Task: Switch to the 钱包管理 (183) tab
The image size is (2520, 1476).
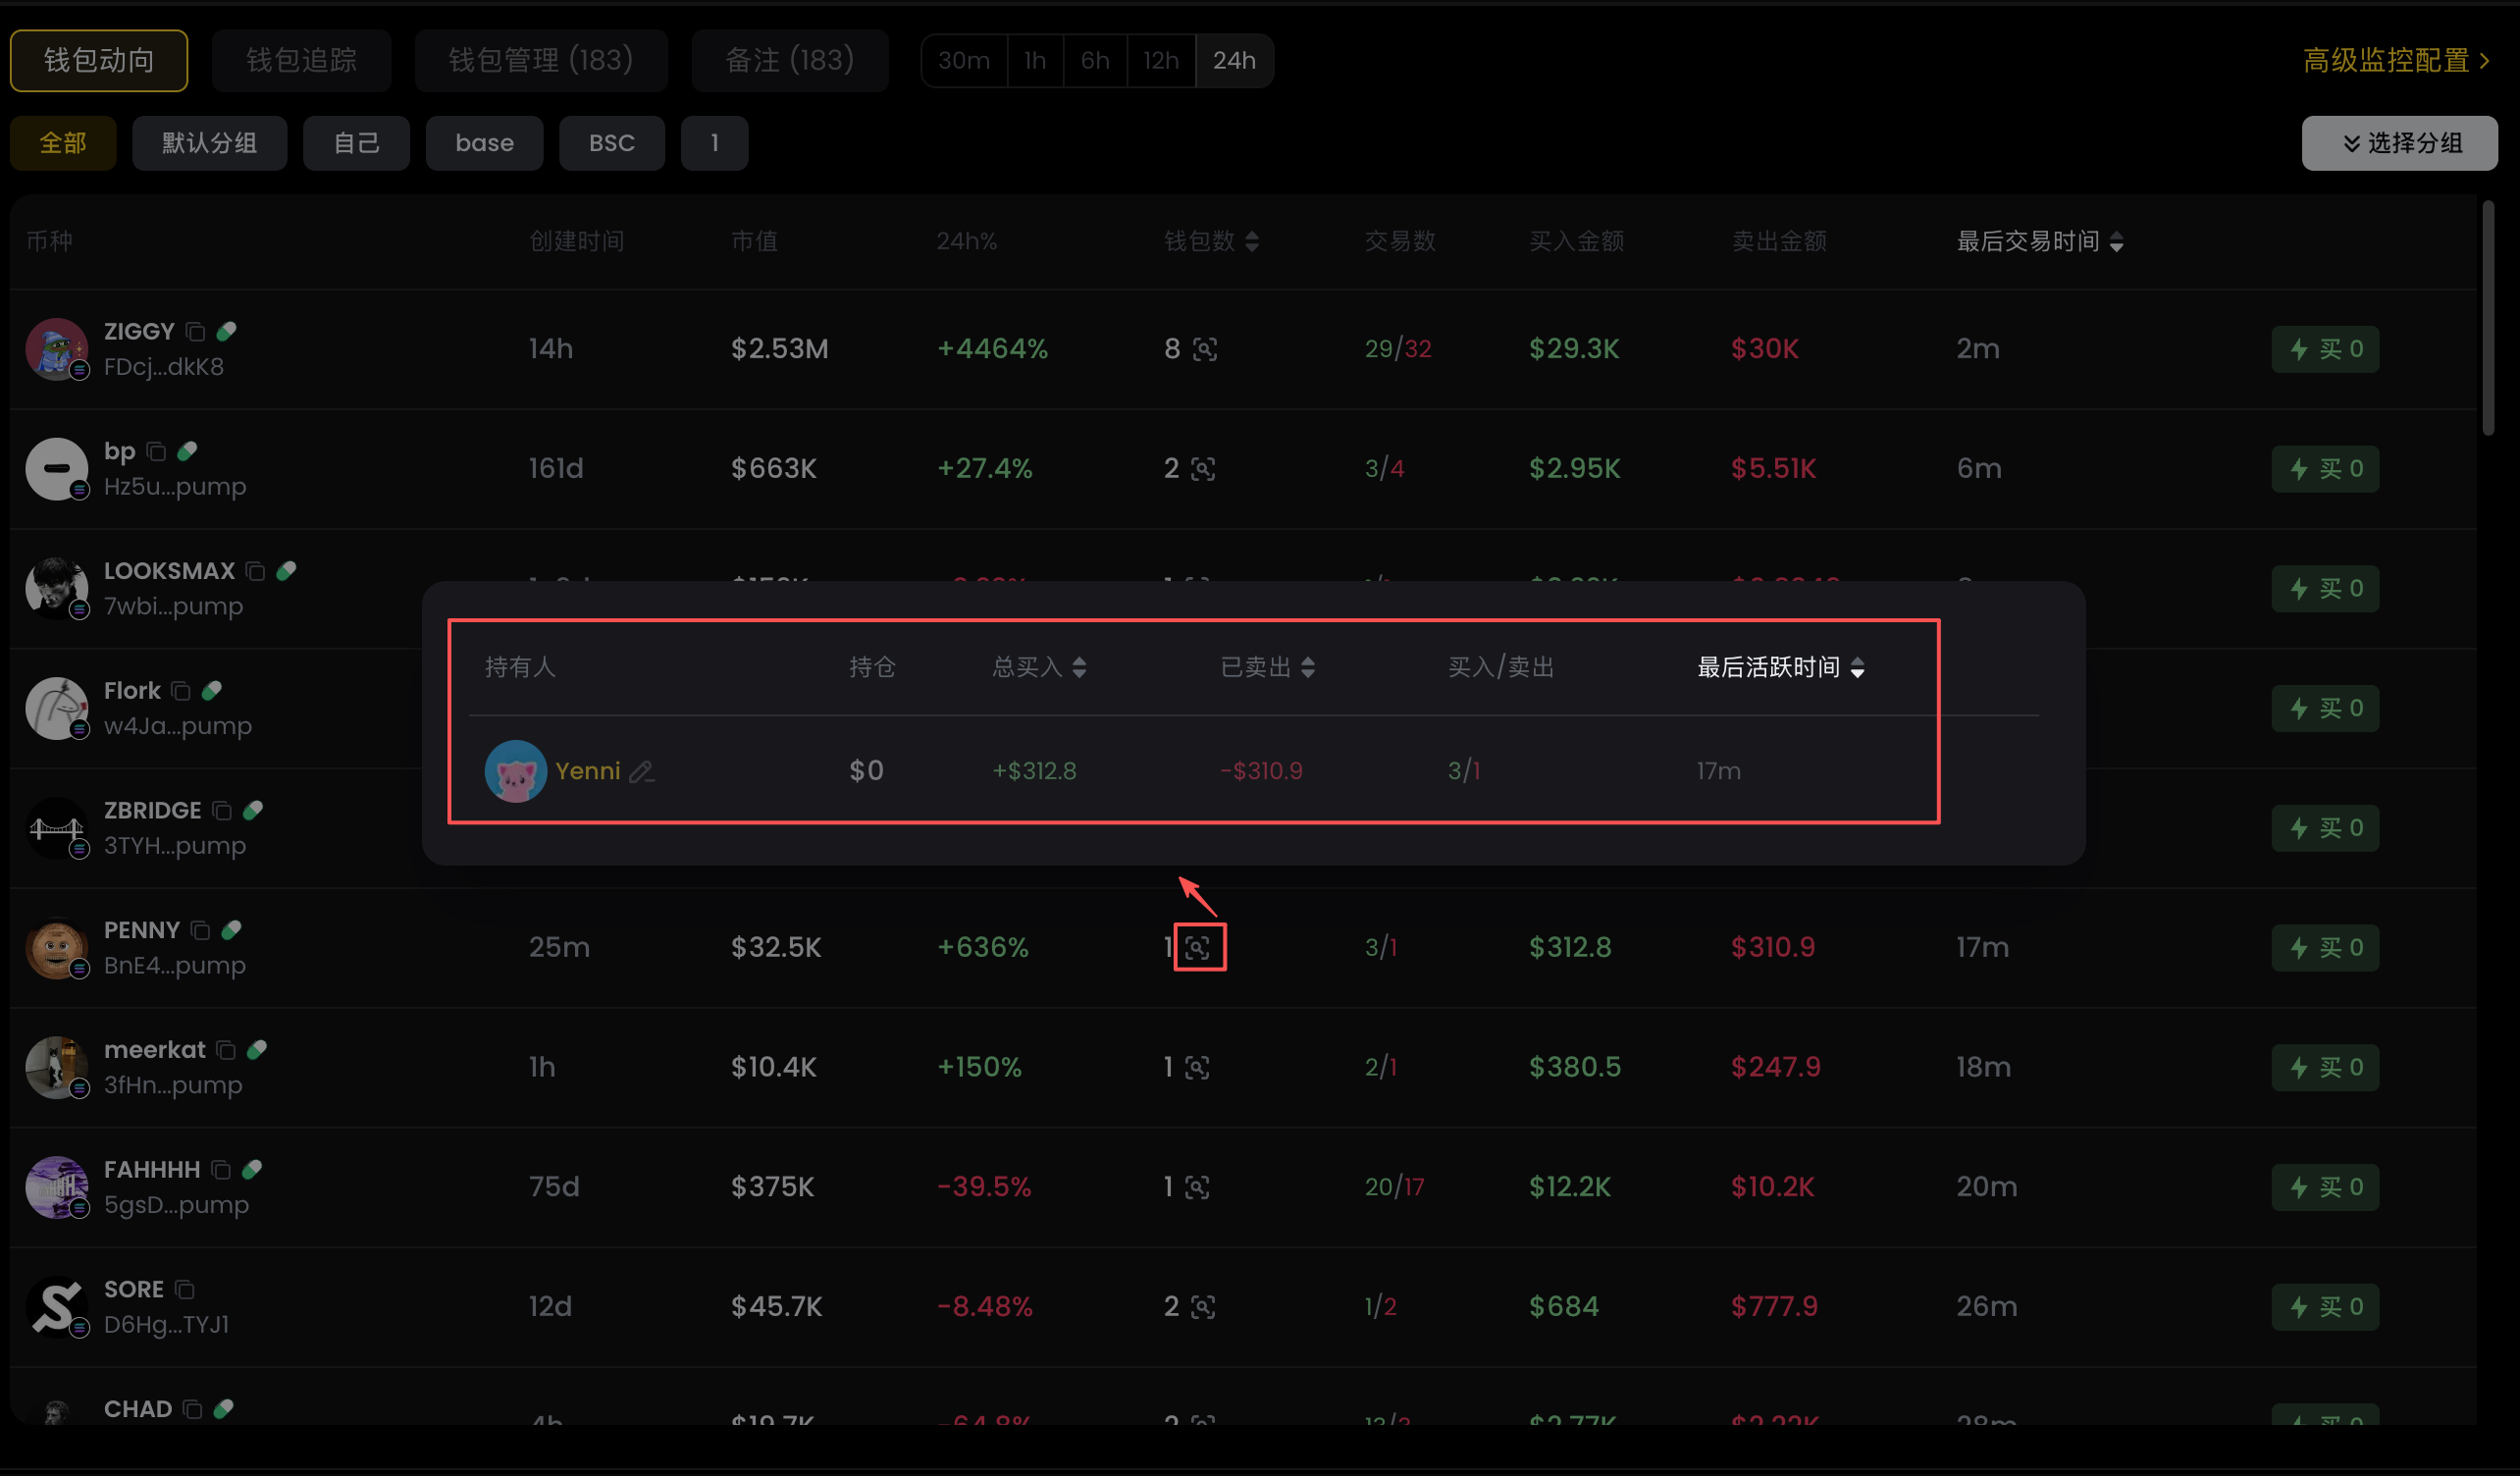Action: click(x=540, y=60)
